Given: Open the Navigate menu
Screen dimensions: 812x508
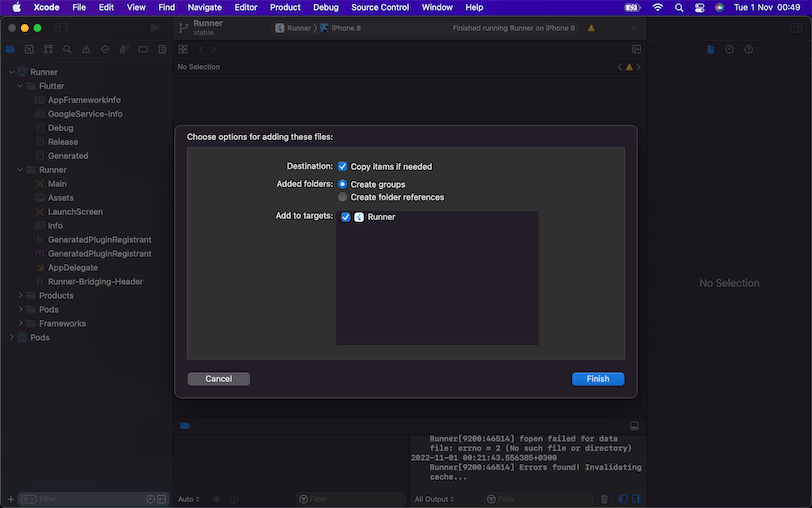Looking at the screenshot, I should click(x=205, y=7).
